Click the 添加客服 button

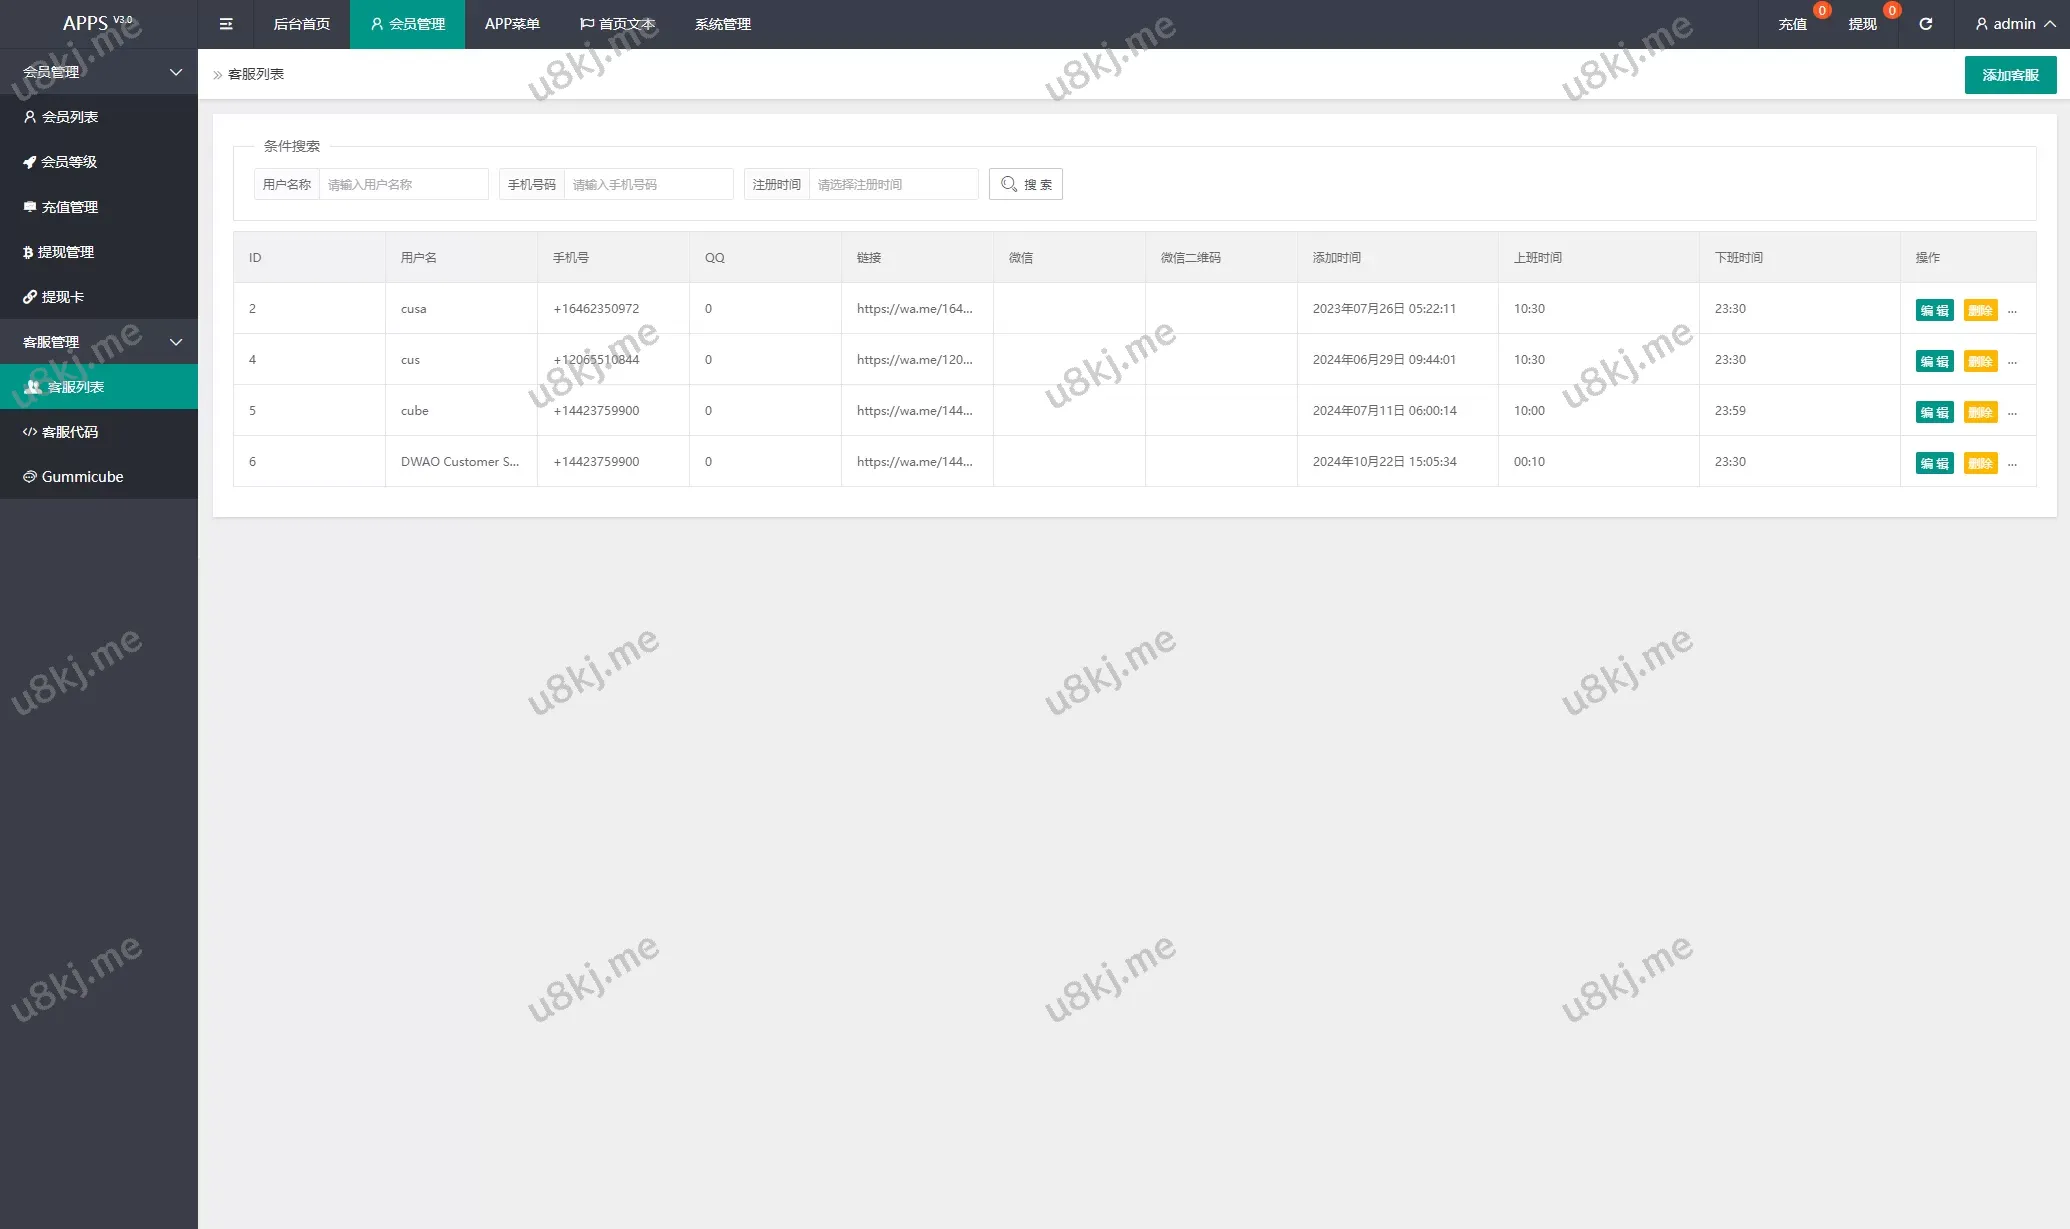pos(2010,75)
